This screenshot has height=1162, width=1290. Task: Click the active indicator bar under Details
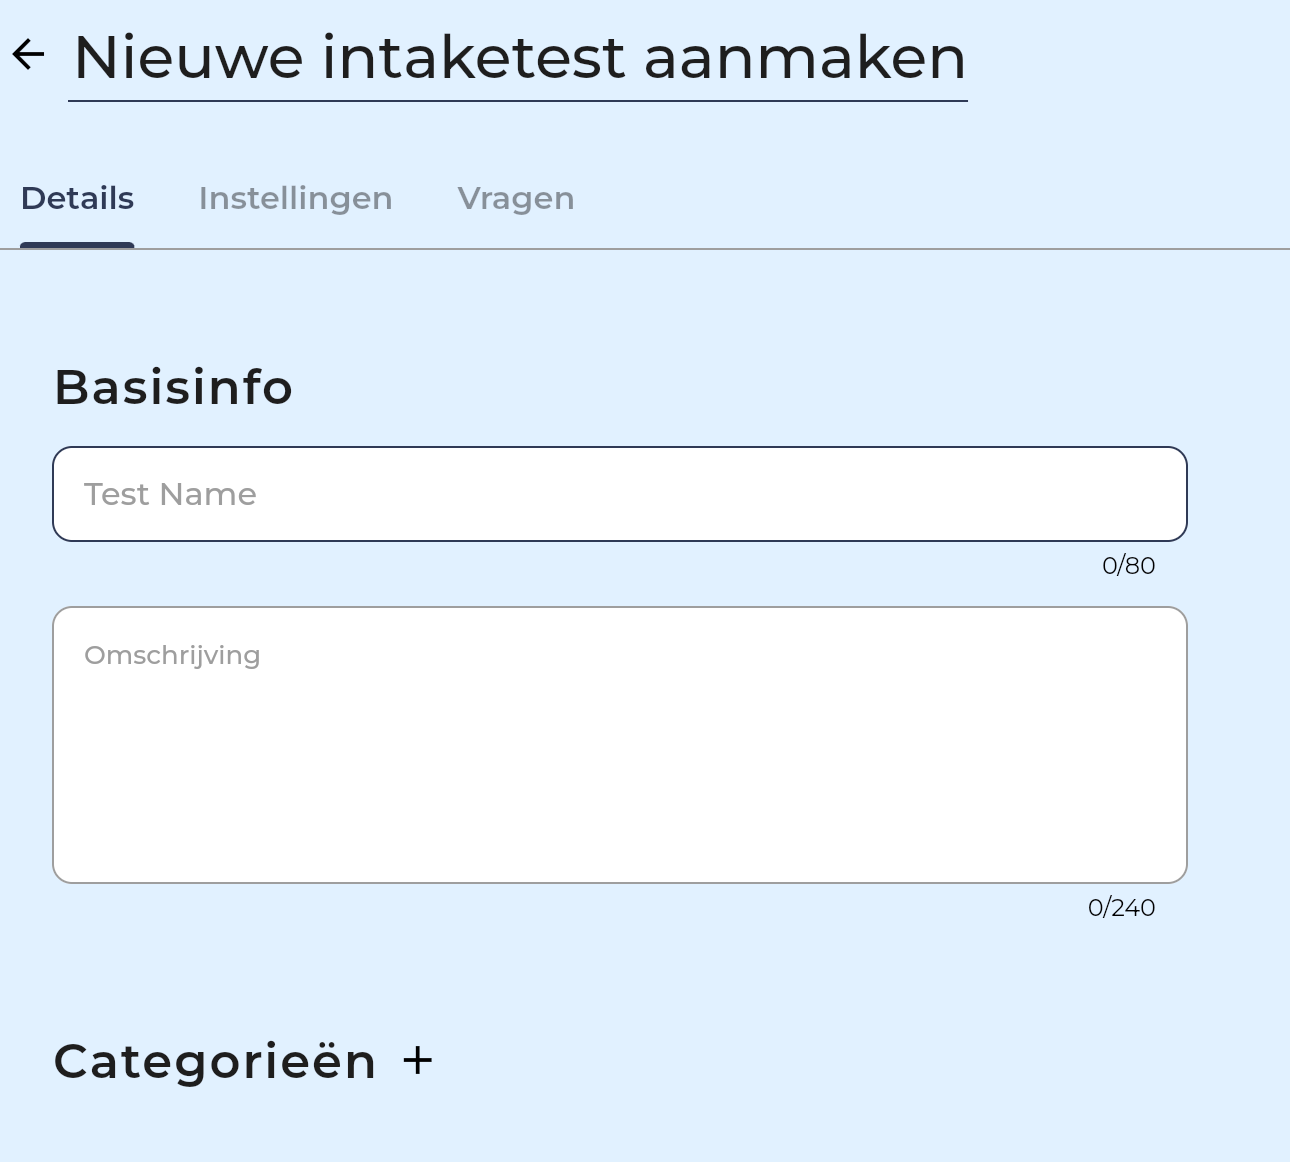[x=77, y=245]
